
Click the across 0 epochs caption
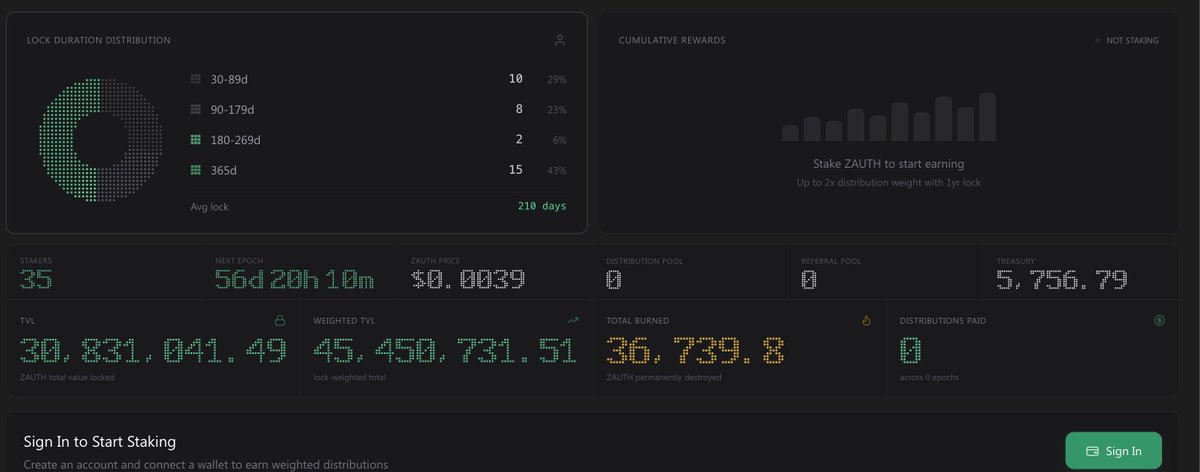pyautogui.click(x=930, y=377)
